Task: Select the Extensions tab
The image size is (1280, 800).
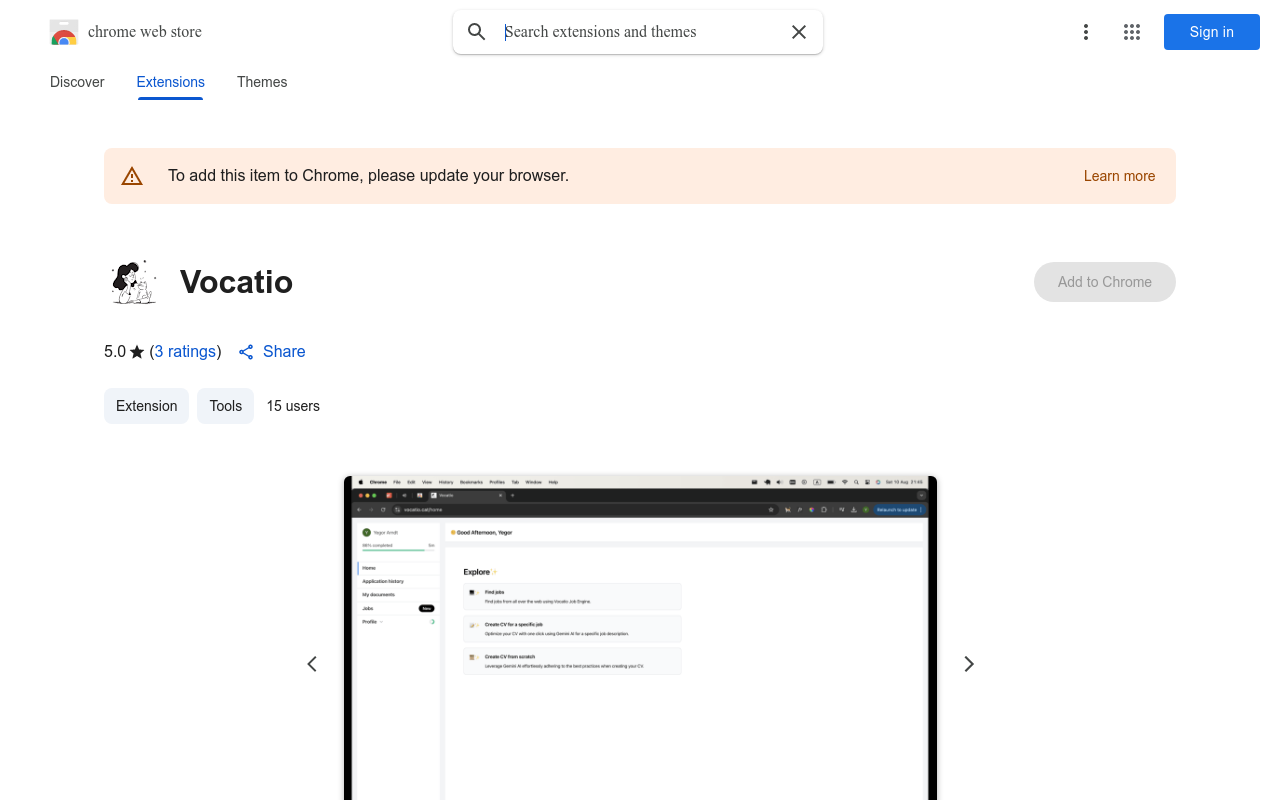Action: tap(171, 82)
